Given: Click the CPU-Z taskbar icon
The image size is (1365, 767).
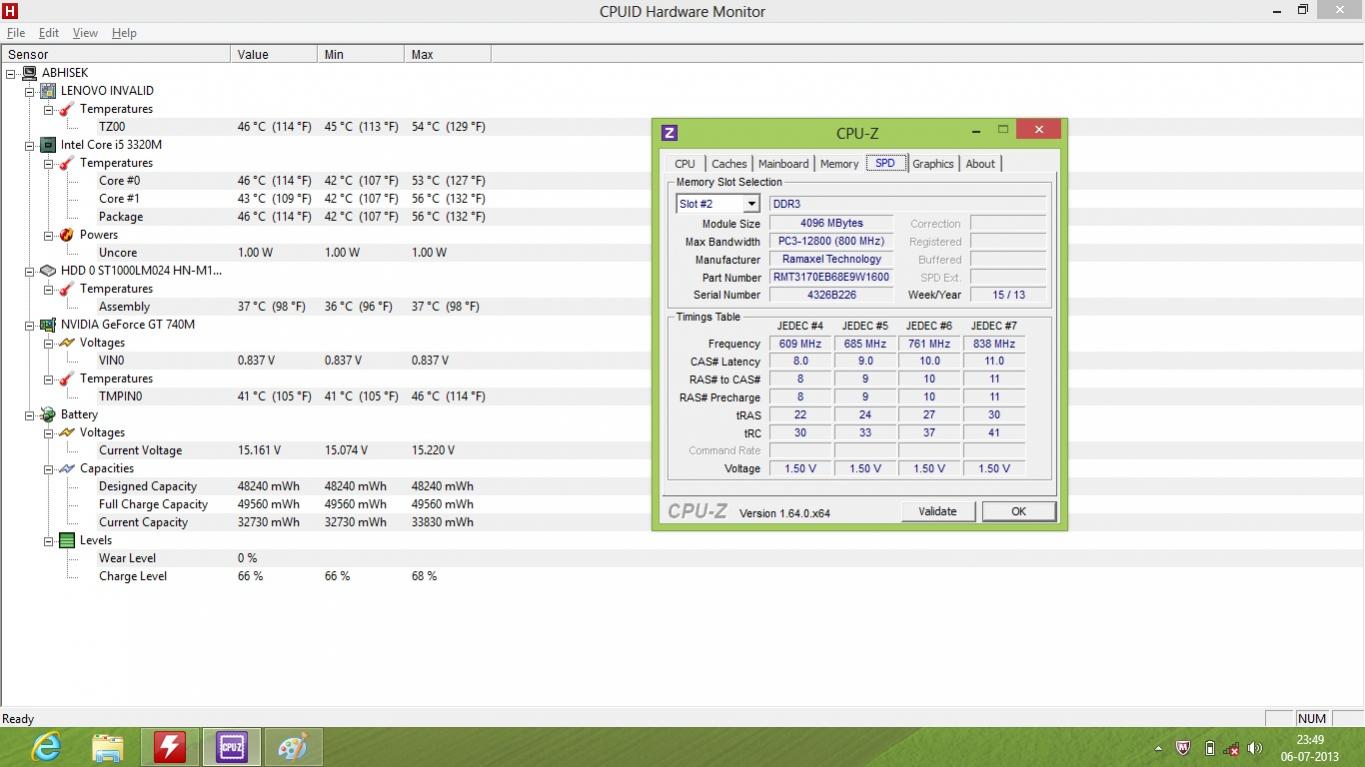Looking at the screenshot, I should [x=232, y=747].
